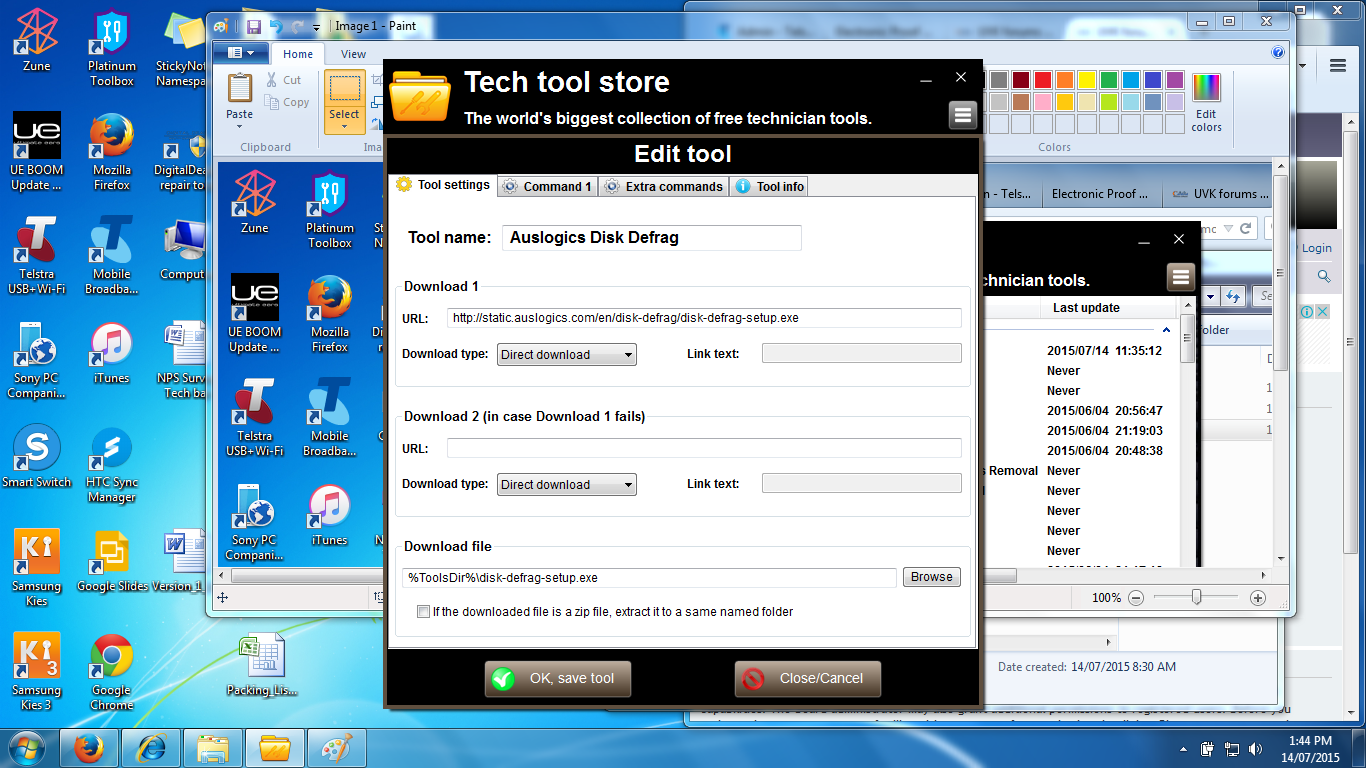
Task: Click Paint's zoom slider handle
Action: click(x=1196, y=597)
